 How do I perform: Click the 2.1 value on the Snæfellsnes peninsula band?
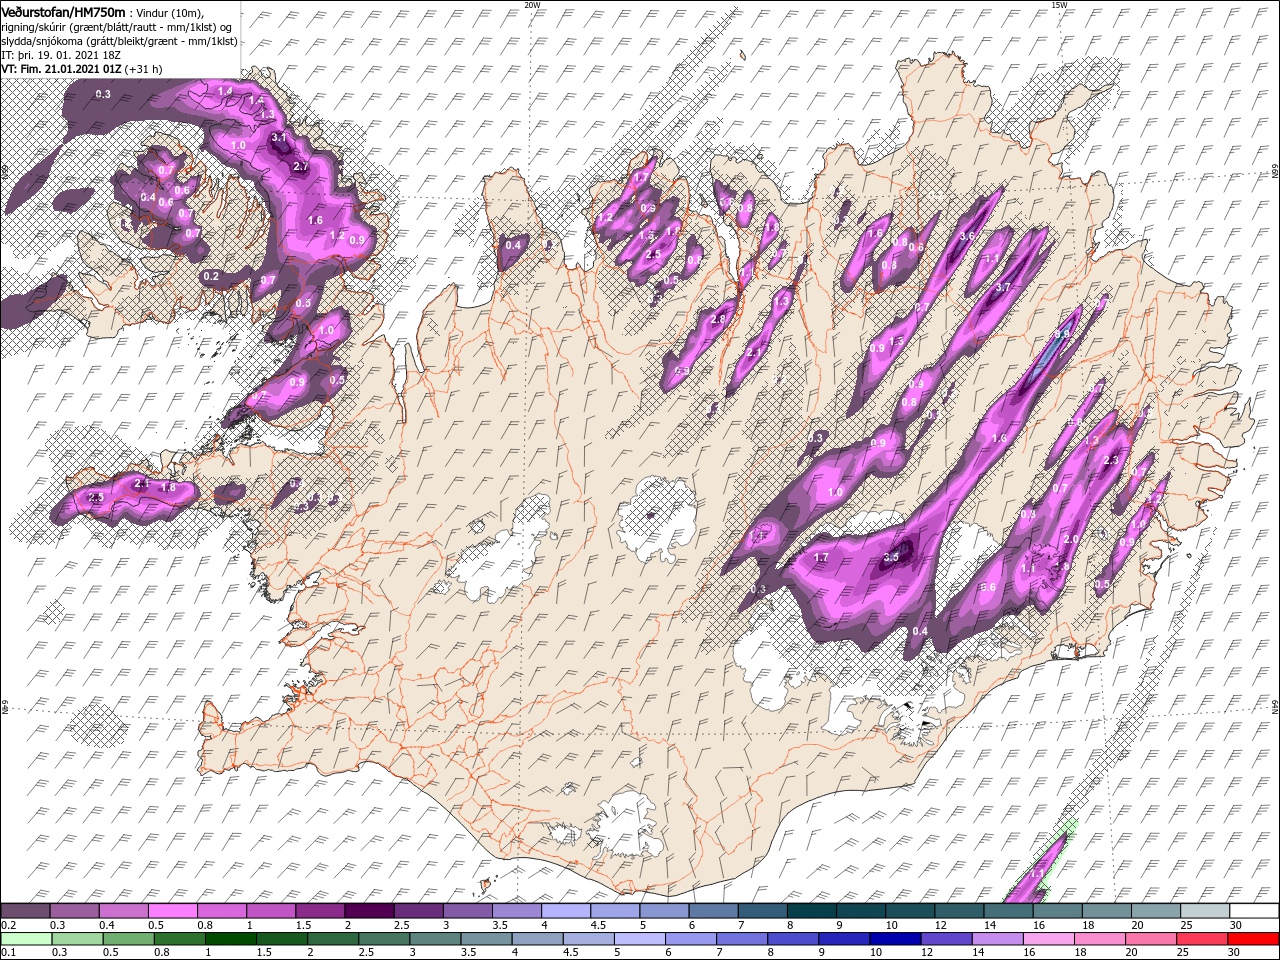click(141, 484)
